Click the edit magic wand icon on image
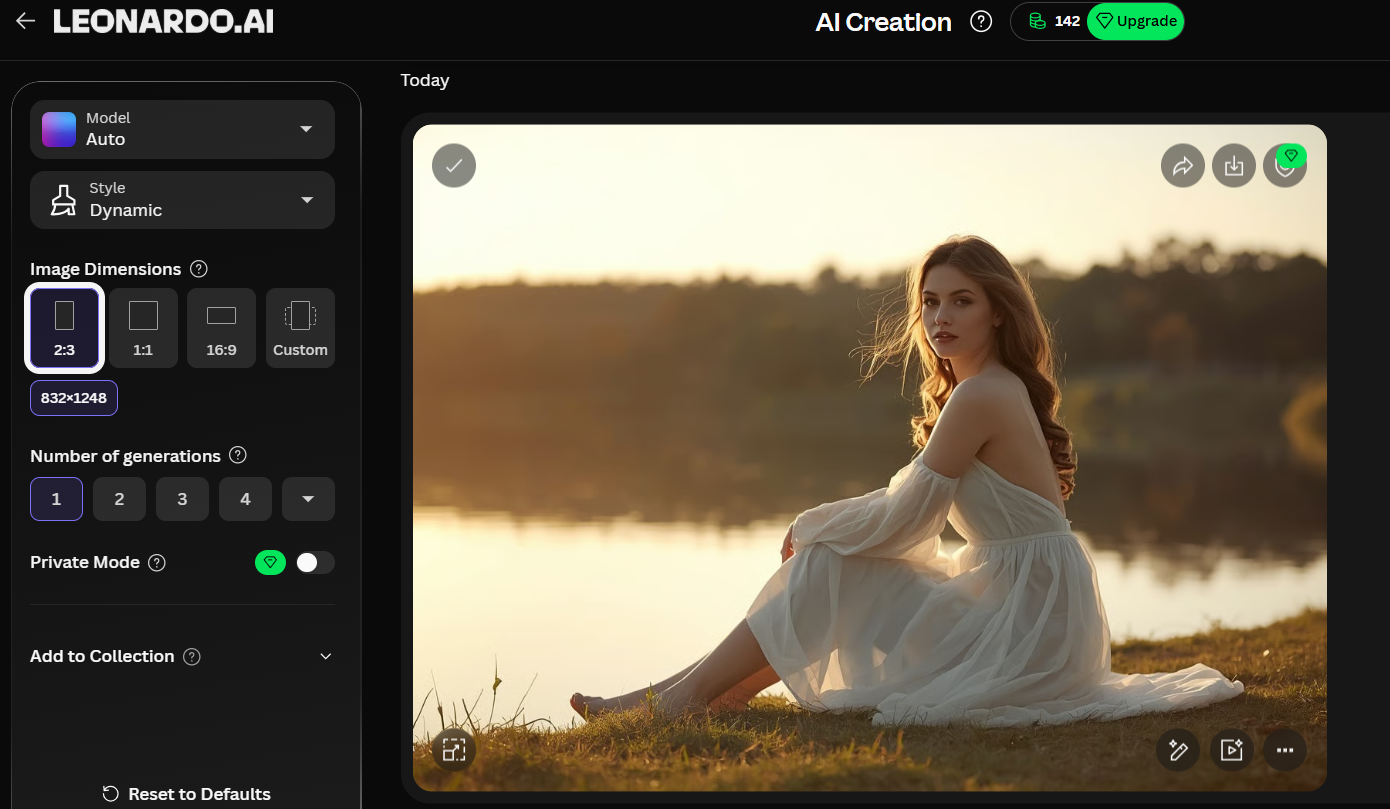The height and width of the screenshot is (809, 1390). pos(1178,750)
